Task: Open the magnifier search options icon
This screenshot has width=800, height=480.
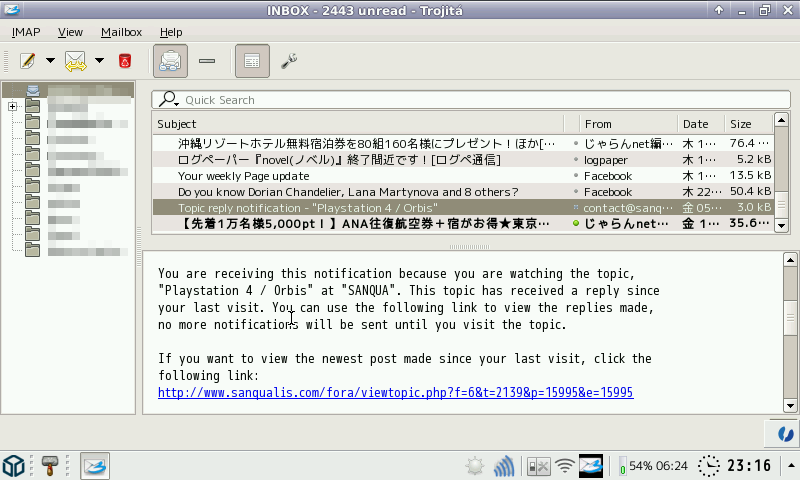Action: point(168,100)
